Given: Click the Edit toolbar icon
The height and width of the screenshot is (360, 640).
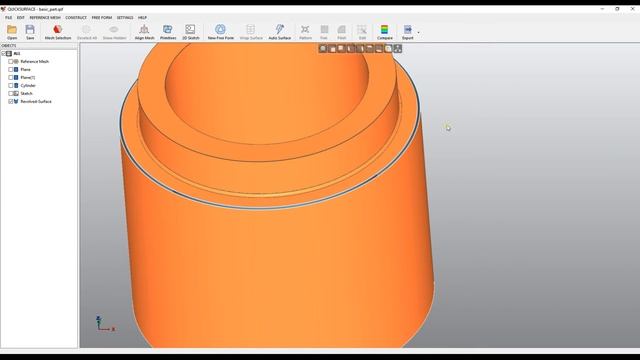Looking at the screenshot, I should [x=362, y=32].
